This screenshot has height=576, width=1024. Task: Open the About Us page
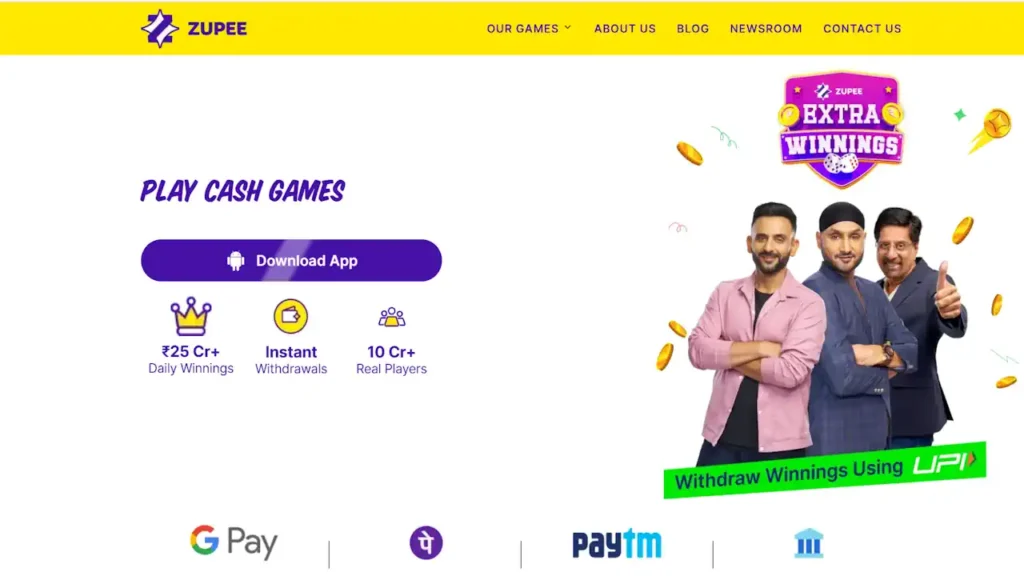[x=624, y=29]
